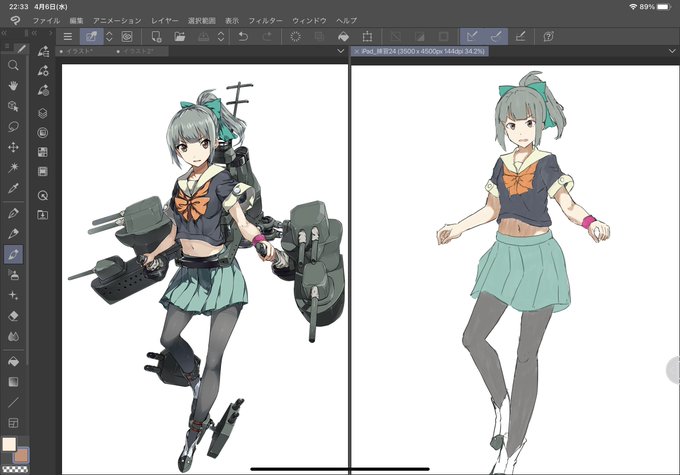Viewport: 680px width, 475px height.
Task: Toggle Snap to Special Ruler
Action: pyautogui.click(x=496, y=37)
